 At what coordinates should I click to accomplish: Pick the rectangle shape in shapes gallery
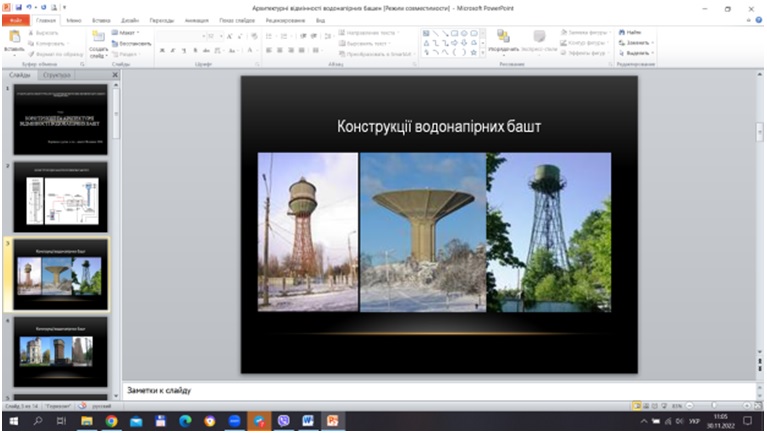[x=455, y=33]
